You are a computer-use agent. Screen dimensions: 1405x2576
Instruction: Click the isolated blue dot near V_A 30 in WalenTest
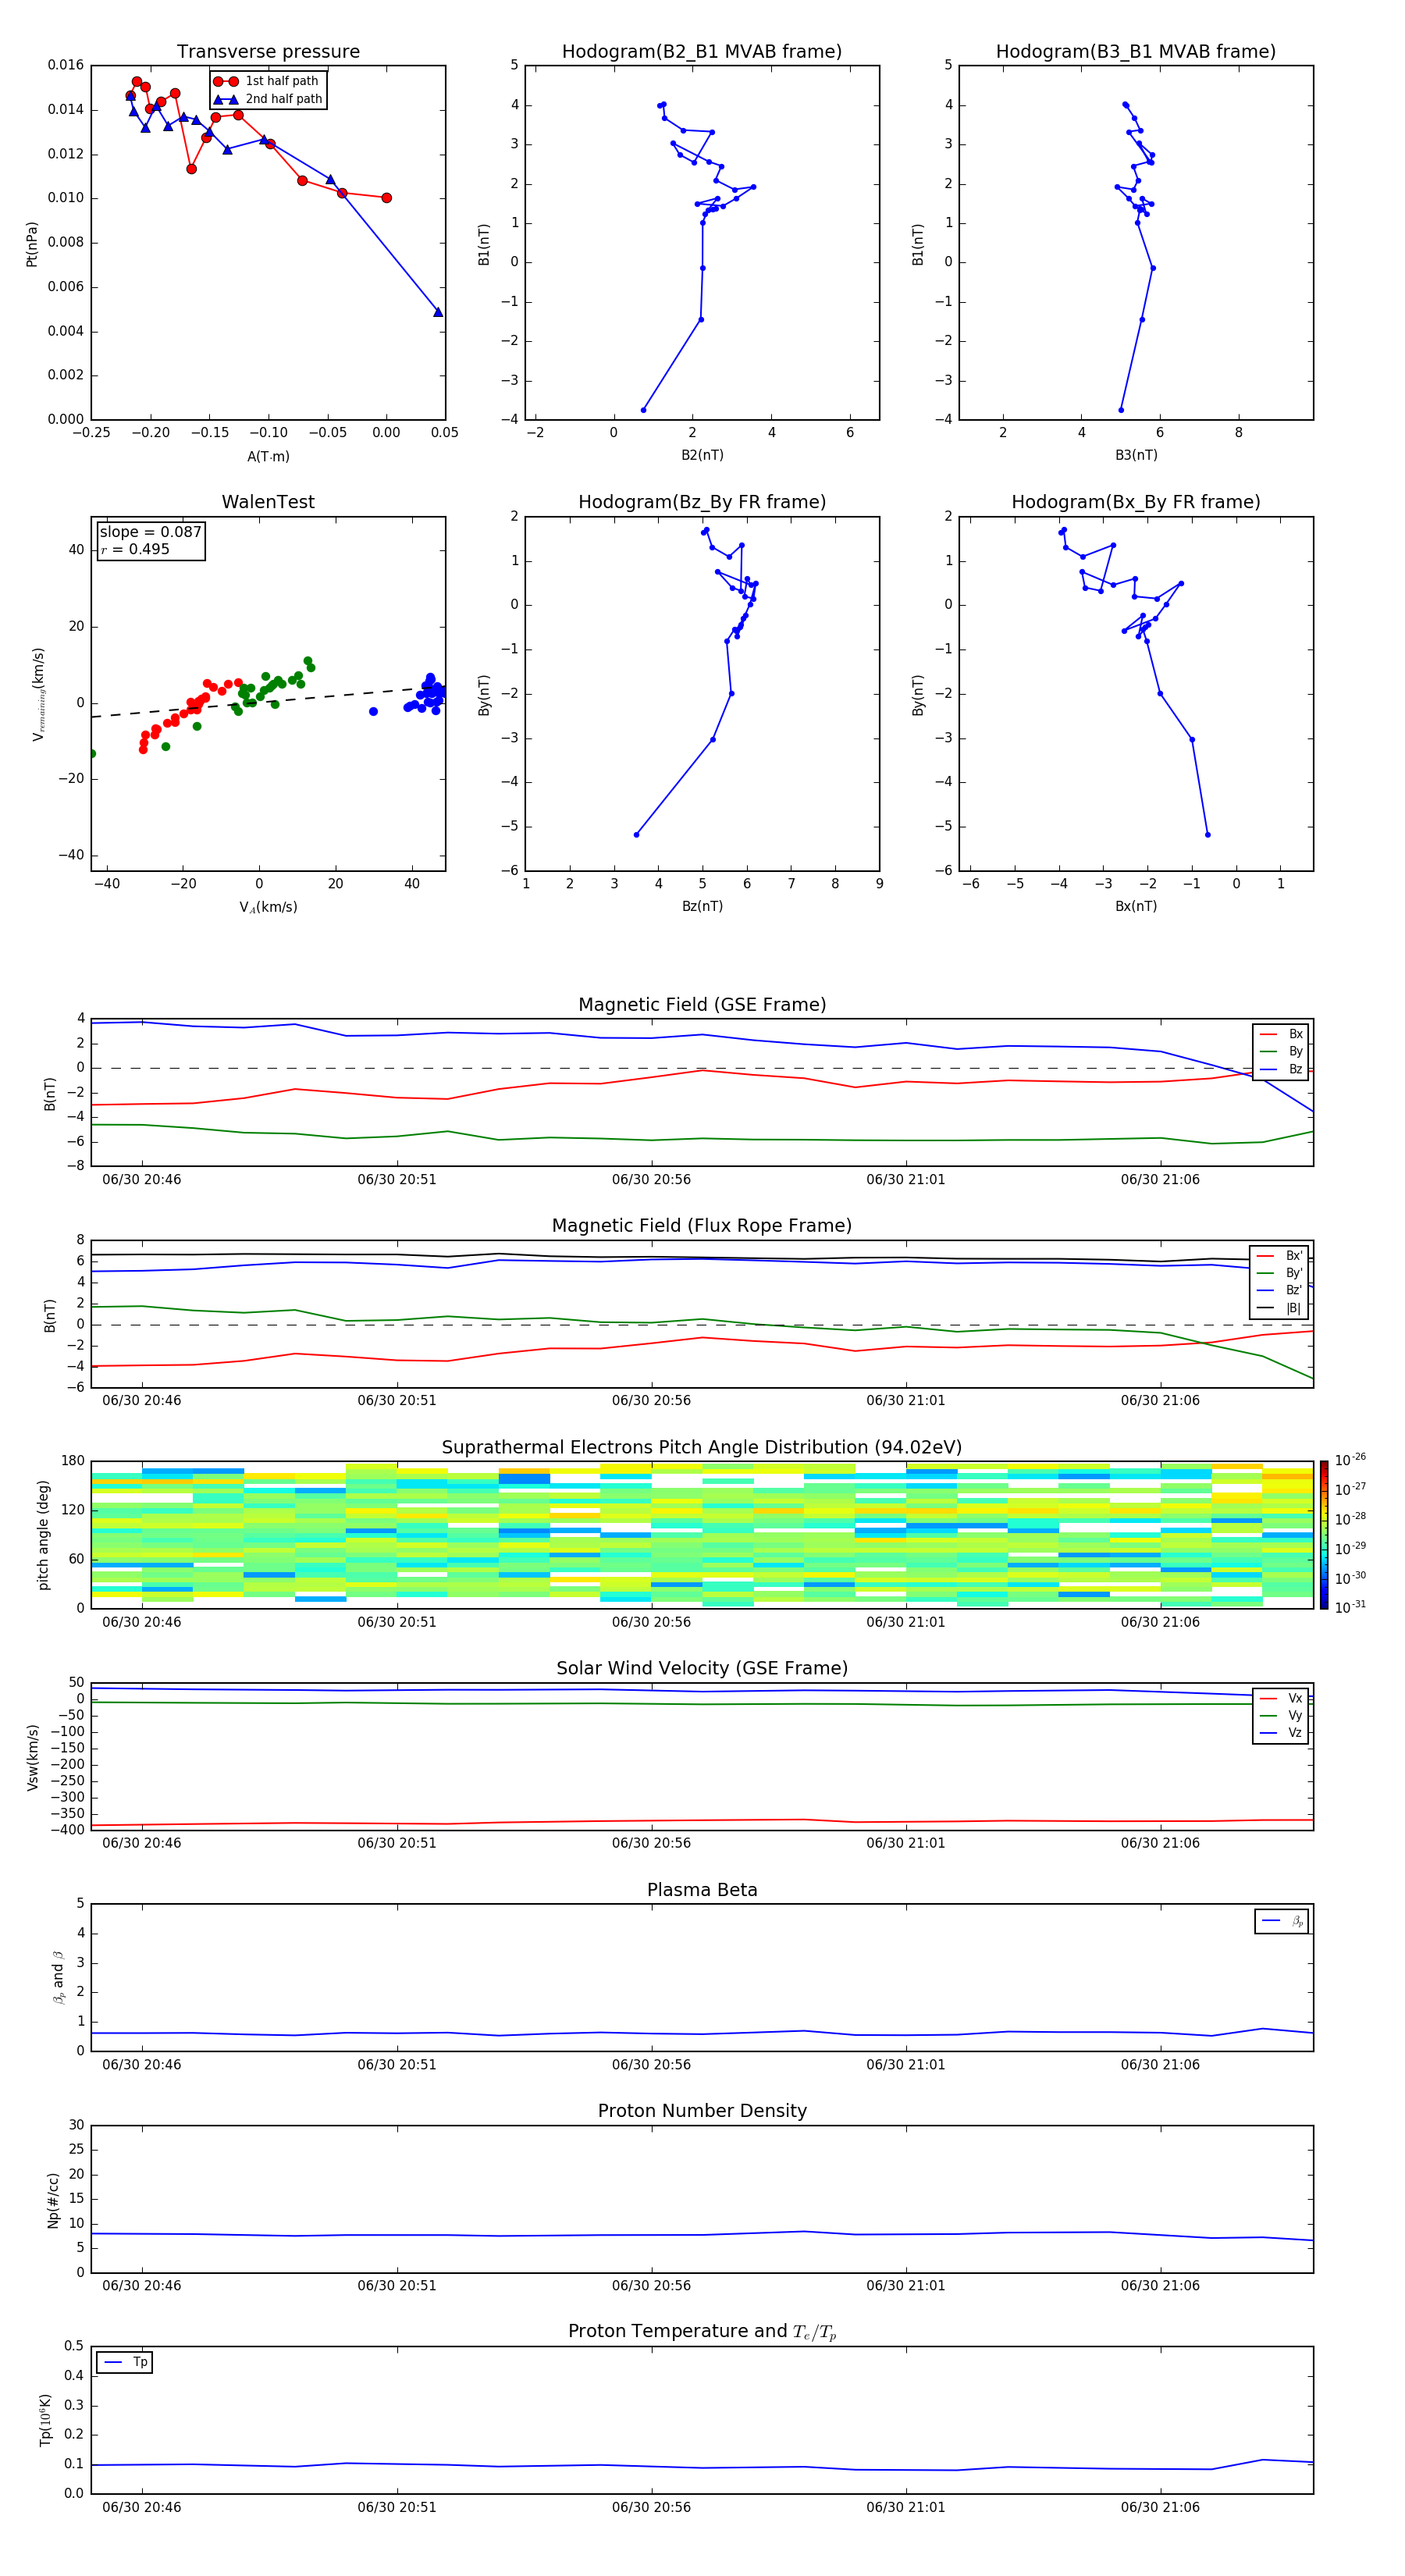coord(373,711)
